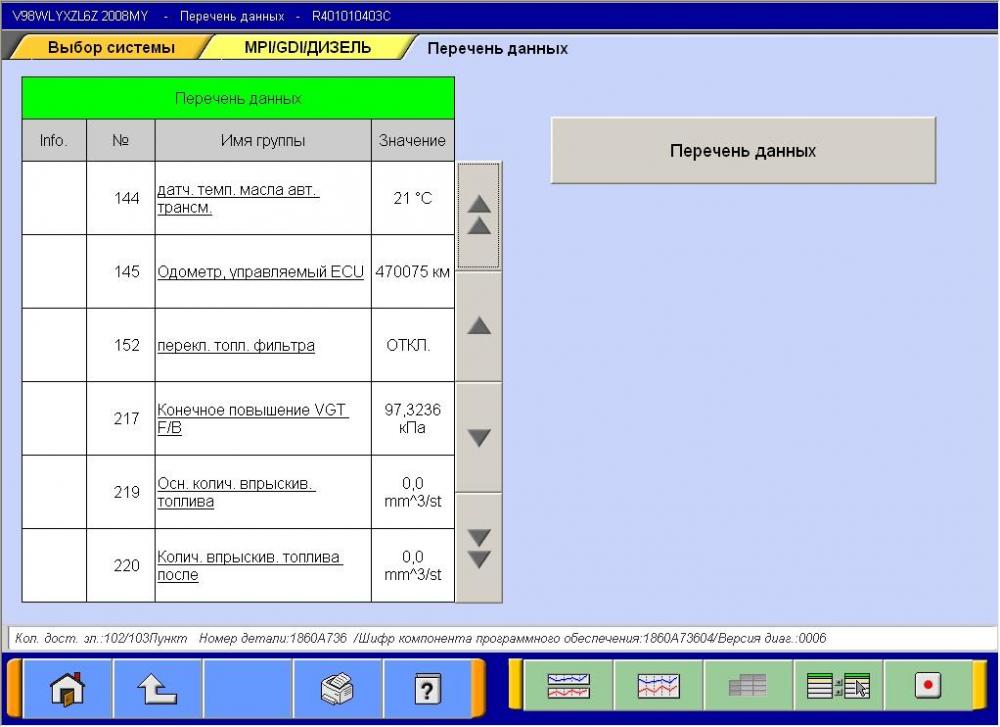Select value ОТКЛ. cell
Screen dimensions: 1000x727
tap(413, 345)
